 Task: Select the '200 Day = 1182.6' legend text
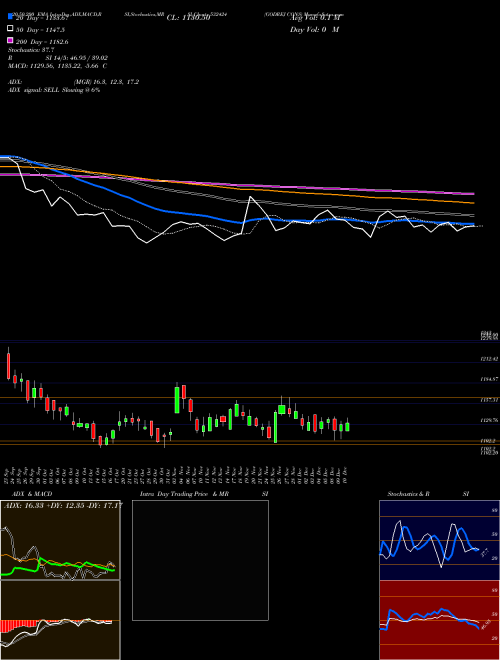click(42, 42)
